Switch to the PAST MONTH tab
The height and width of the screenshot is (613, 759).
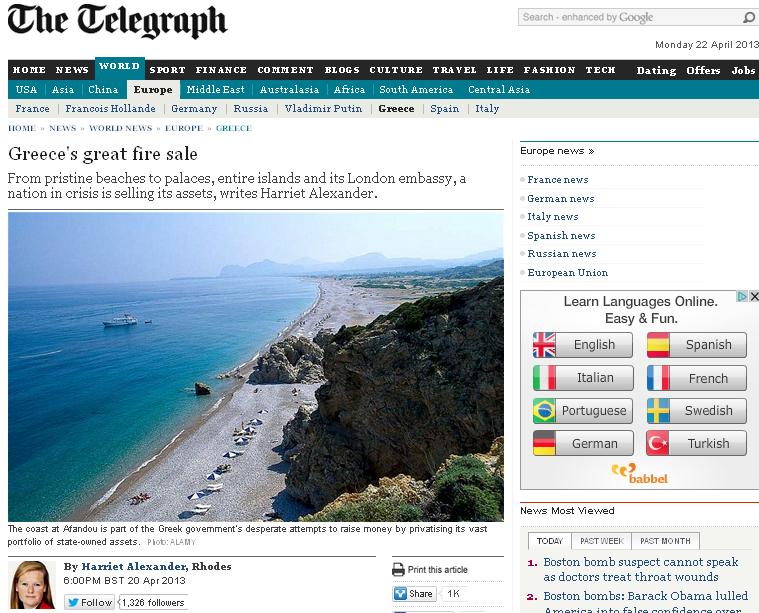click(x=665, y=541)
